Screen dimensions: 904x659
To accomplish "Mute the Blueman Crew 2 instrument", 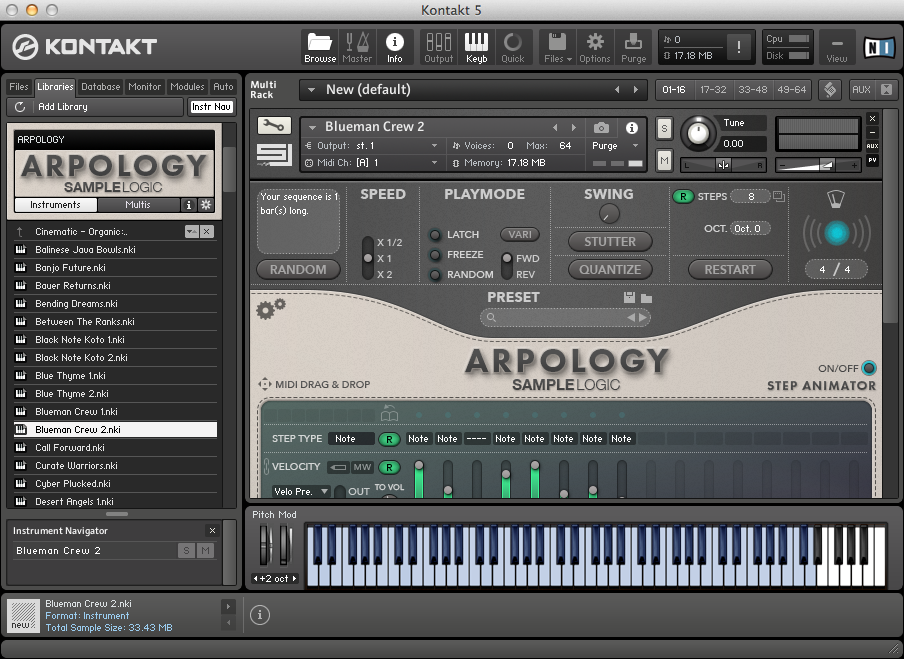I will [x=664, y=161].
